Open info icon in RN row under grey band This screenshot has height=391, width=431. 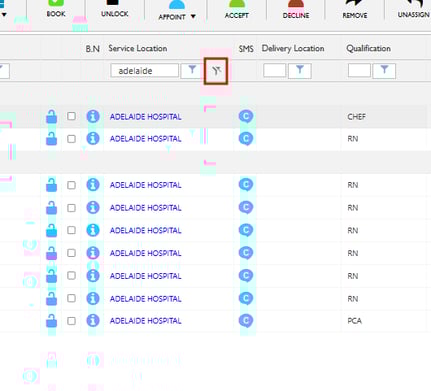pos(93,185)
